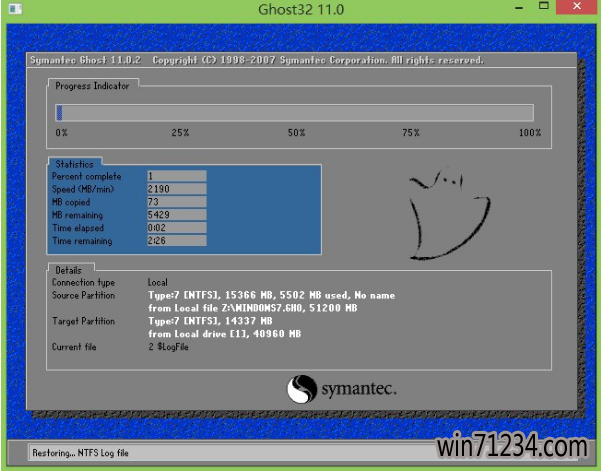602x471 pixels.
Task: Click the 100% label under progress bar
Action: tap(529, 133)
